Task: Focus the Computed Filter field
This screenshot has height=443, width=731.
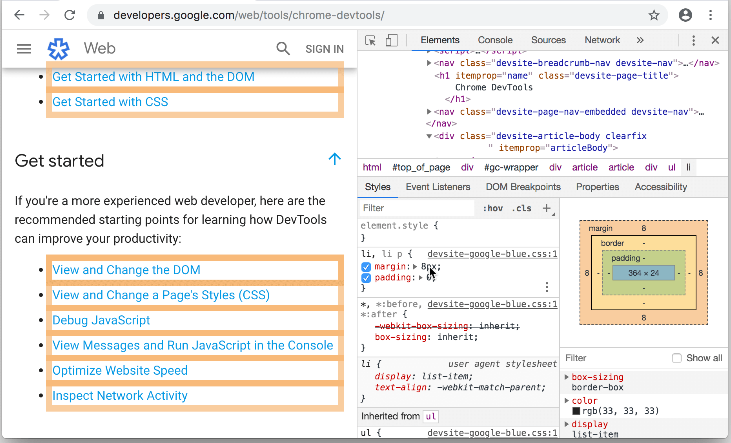Action: tap(615, 358)
